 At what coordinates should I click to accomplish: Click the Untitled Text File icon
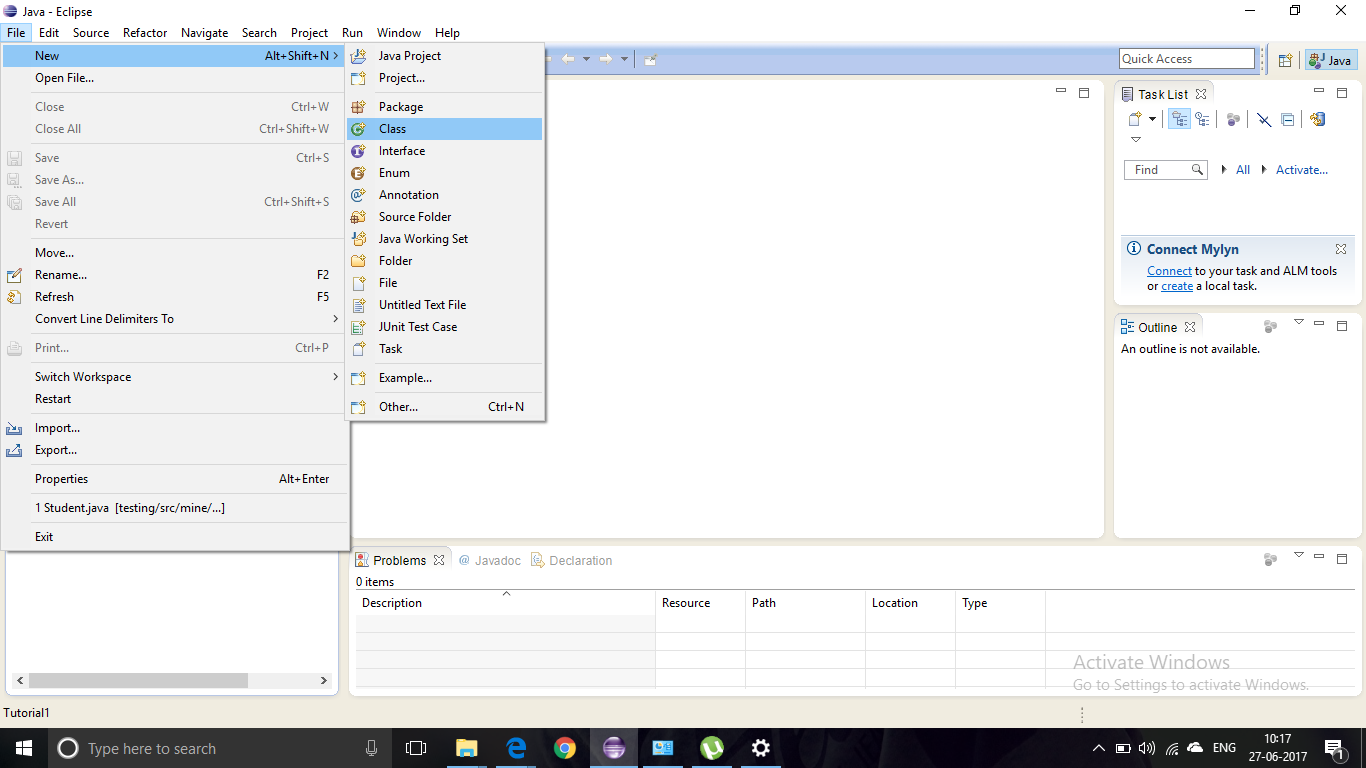[359, 305]
